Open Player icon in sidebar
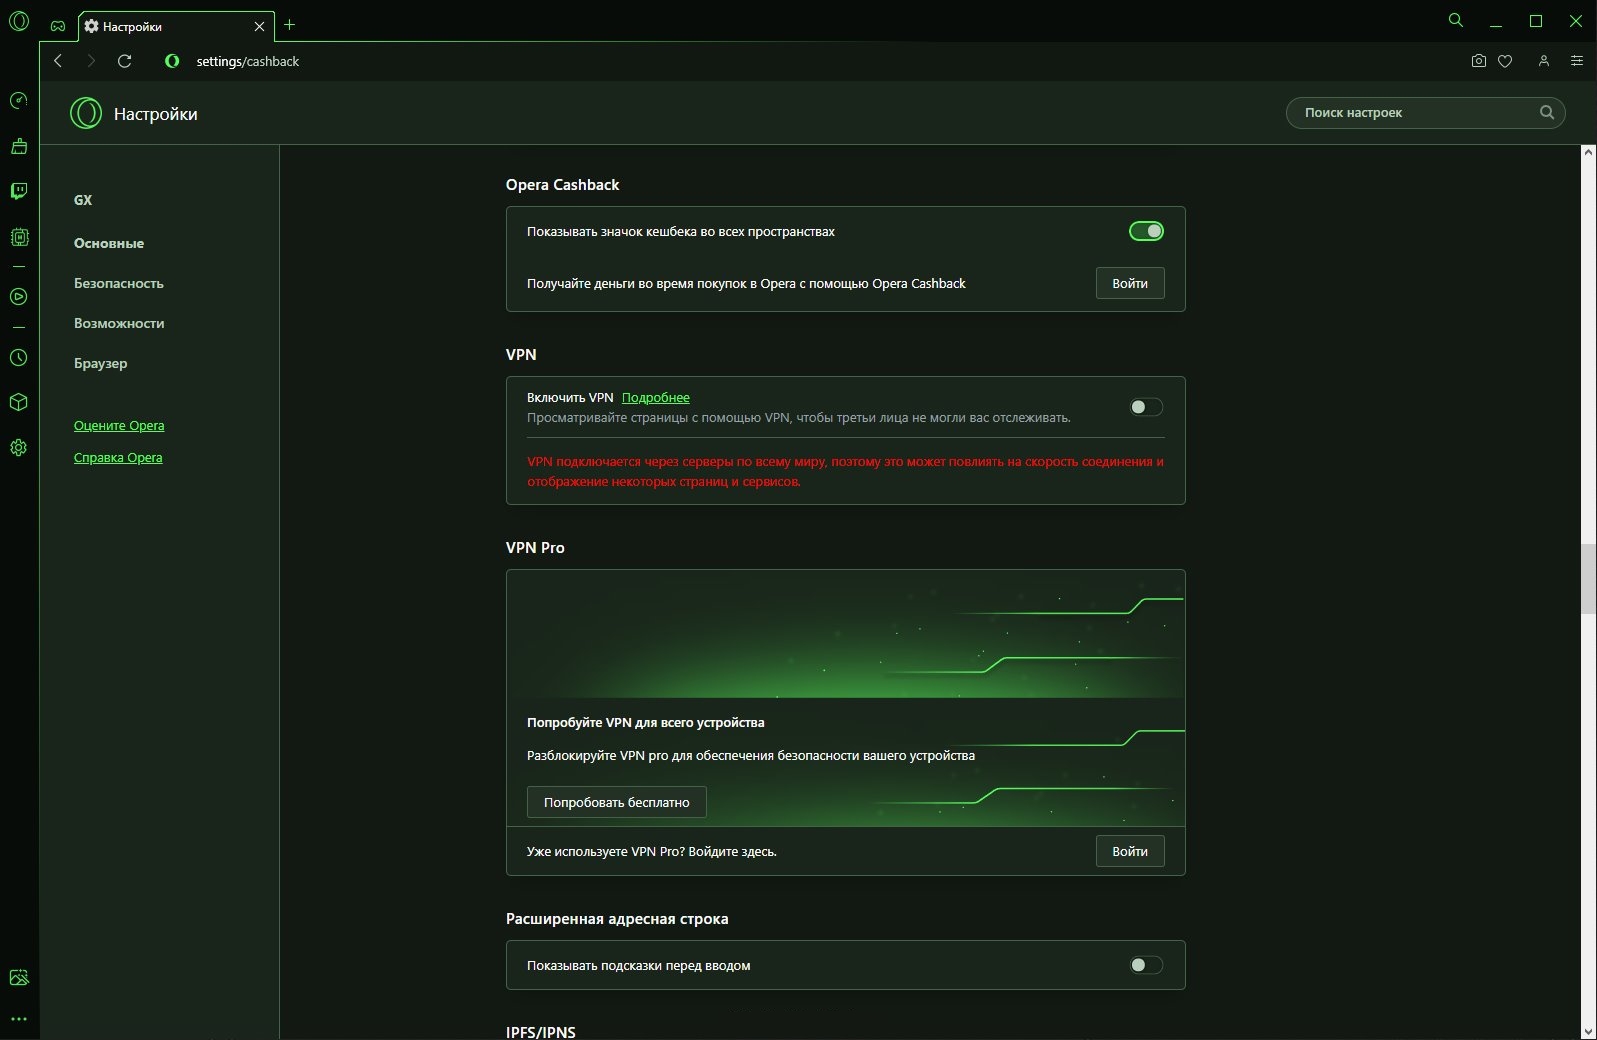Screen dimensions: 1597x1040 (x=18, y=296)
